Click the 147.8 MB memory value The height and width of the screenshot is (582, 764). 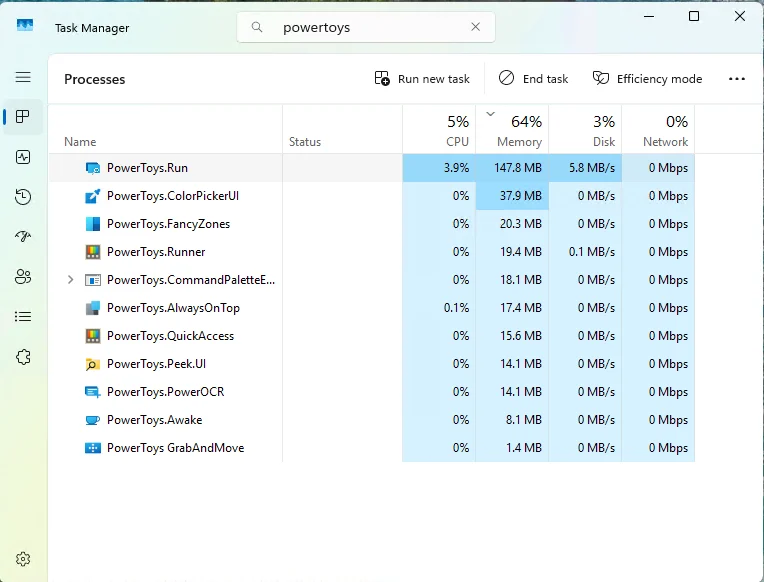point(517,168)
